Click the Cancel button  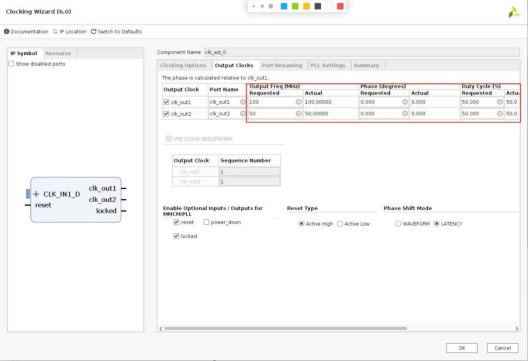502,348
